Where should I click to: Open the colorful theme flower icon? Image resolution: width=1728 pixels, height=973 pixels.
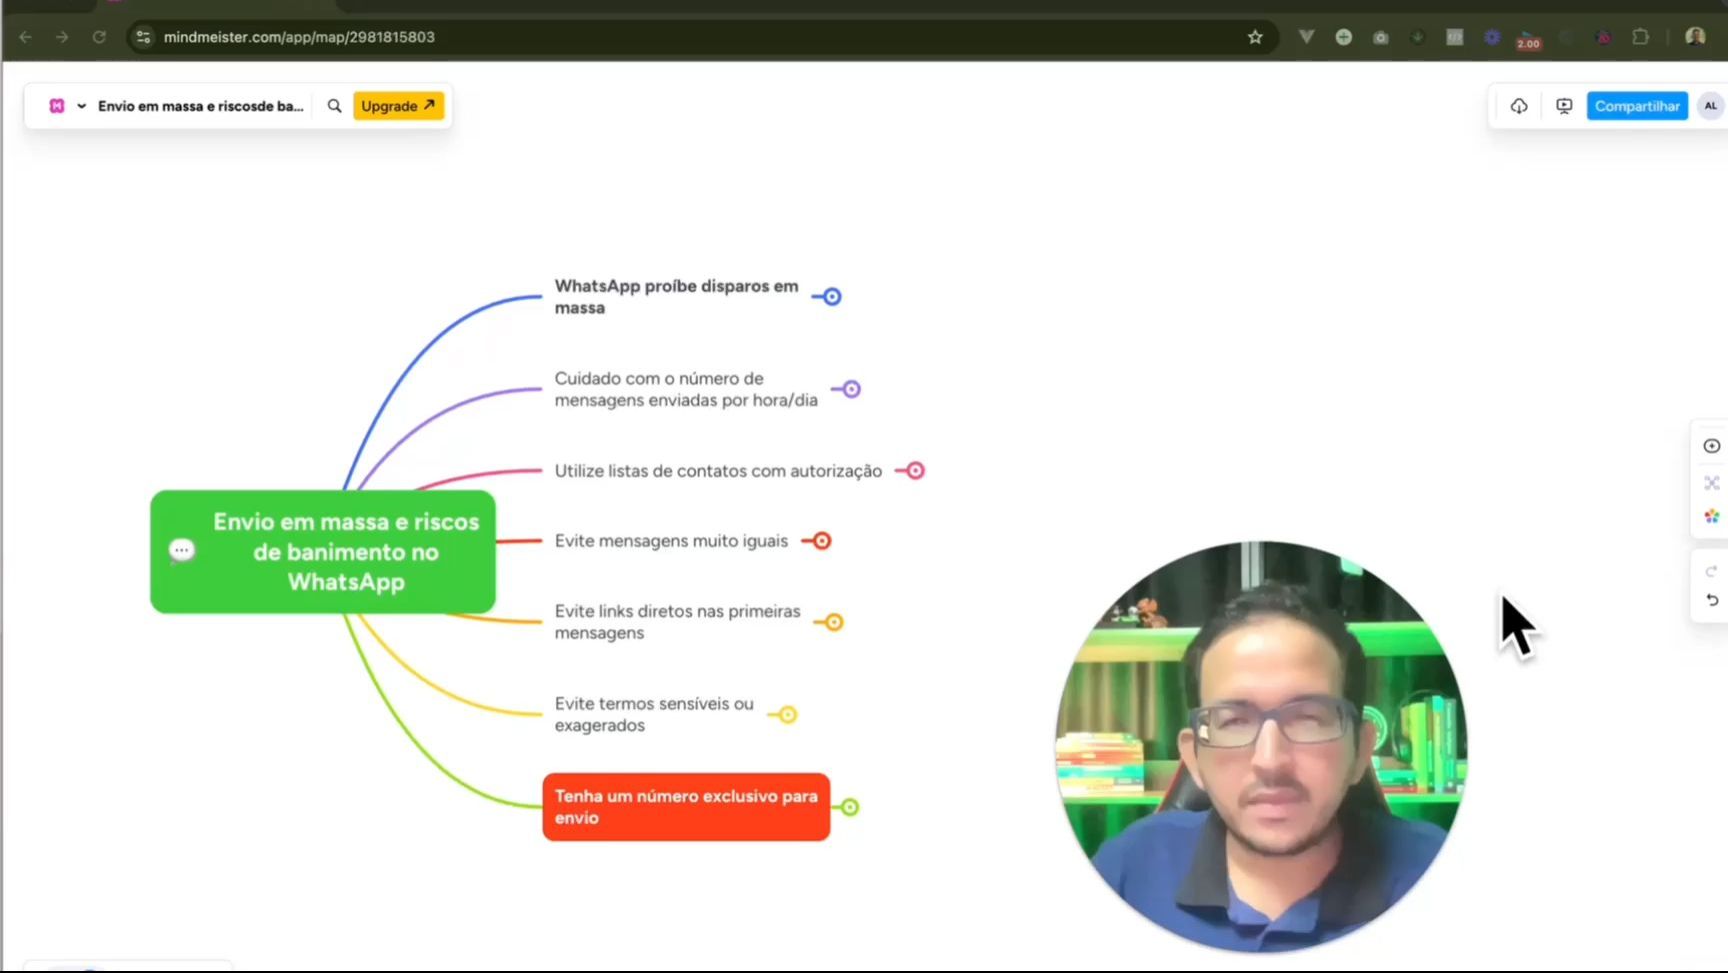1711,516
